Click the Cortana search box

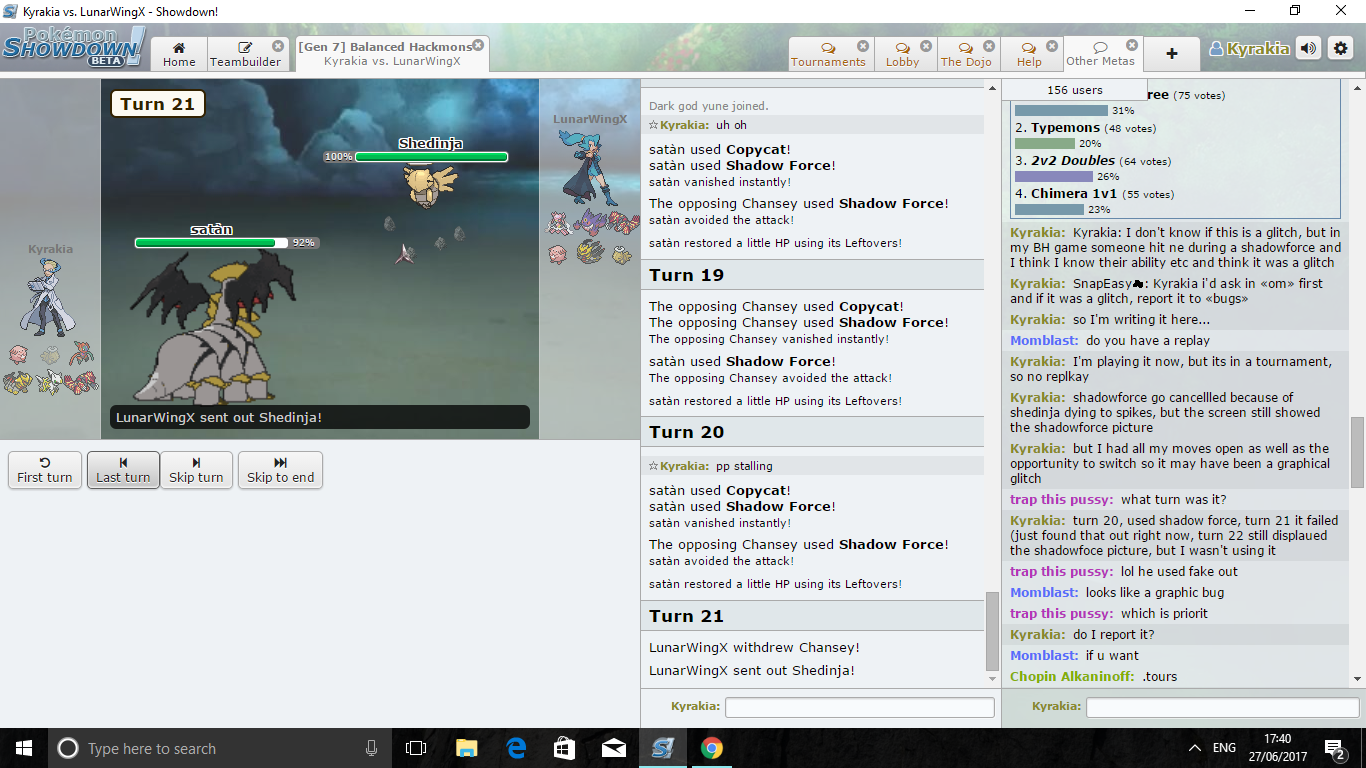[x=220, y=748]
